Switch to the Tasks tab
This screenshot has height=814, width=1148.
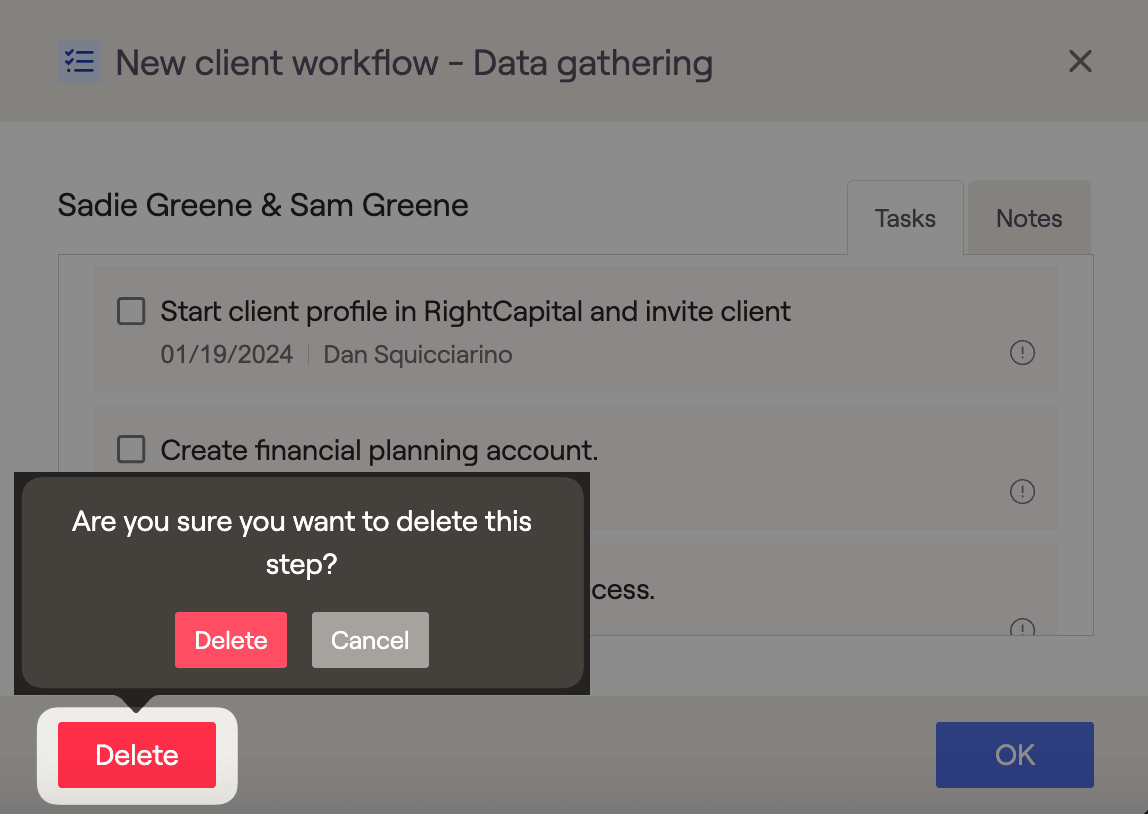click(x=905, y=219)
